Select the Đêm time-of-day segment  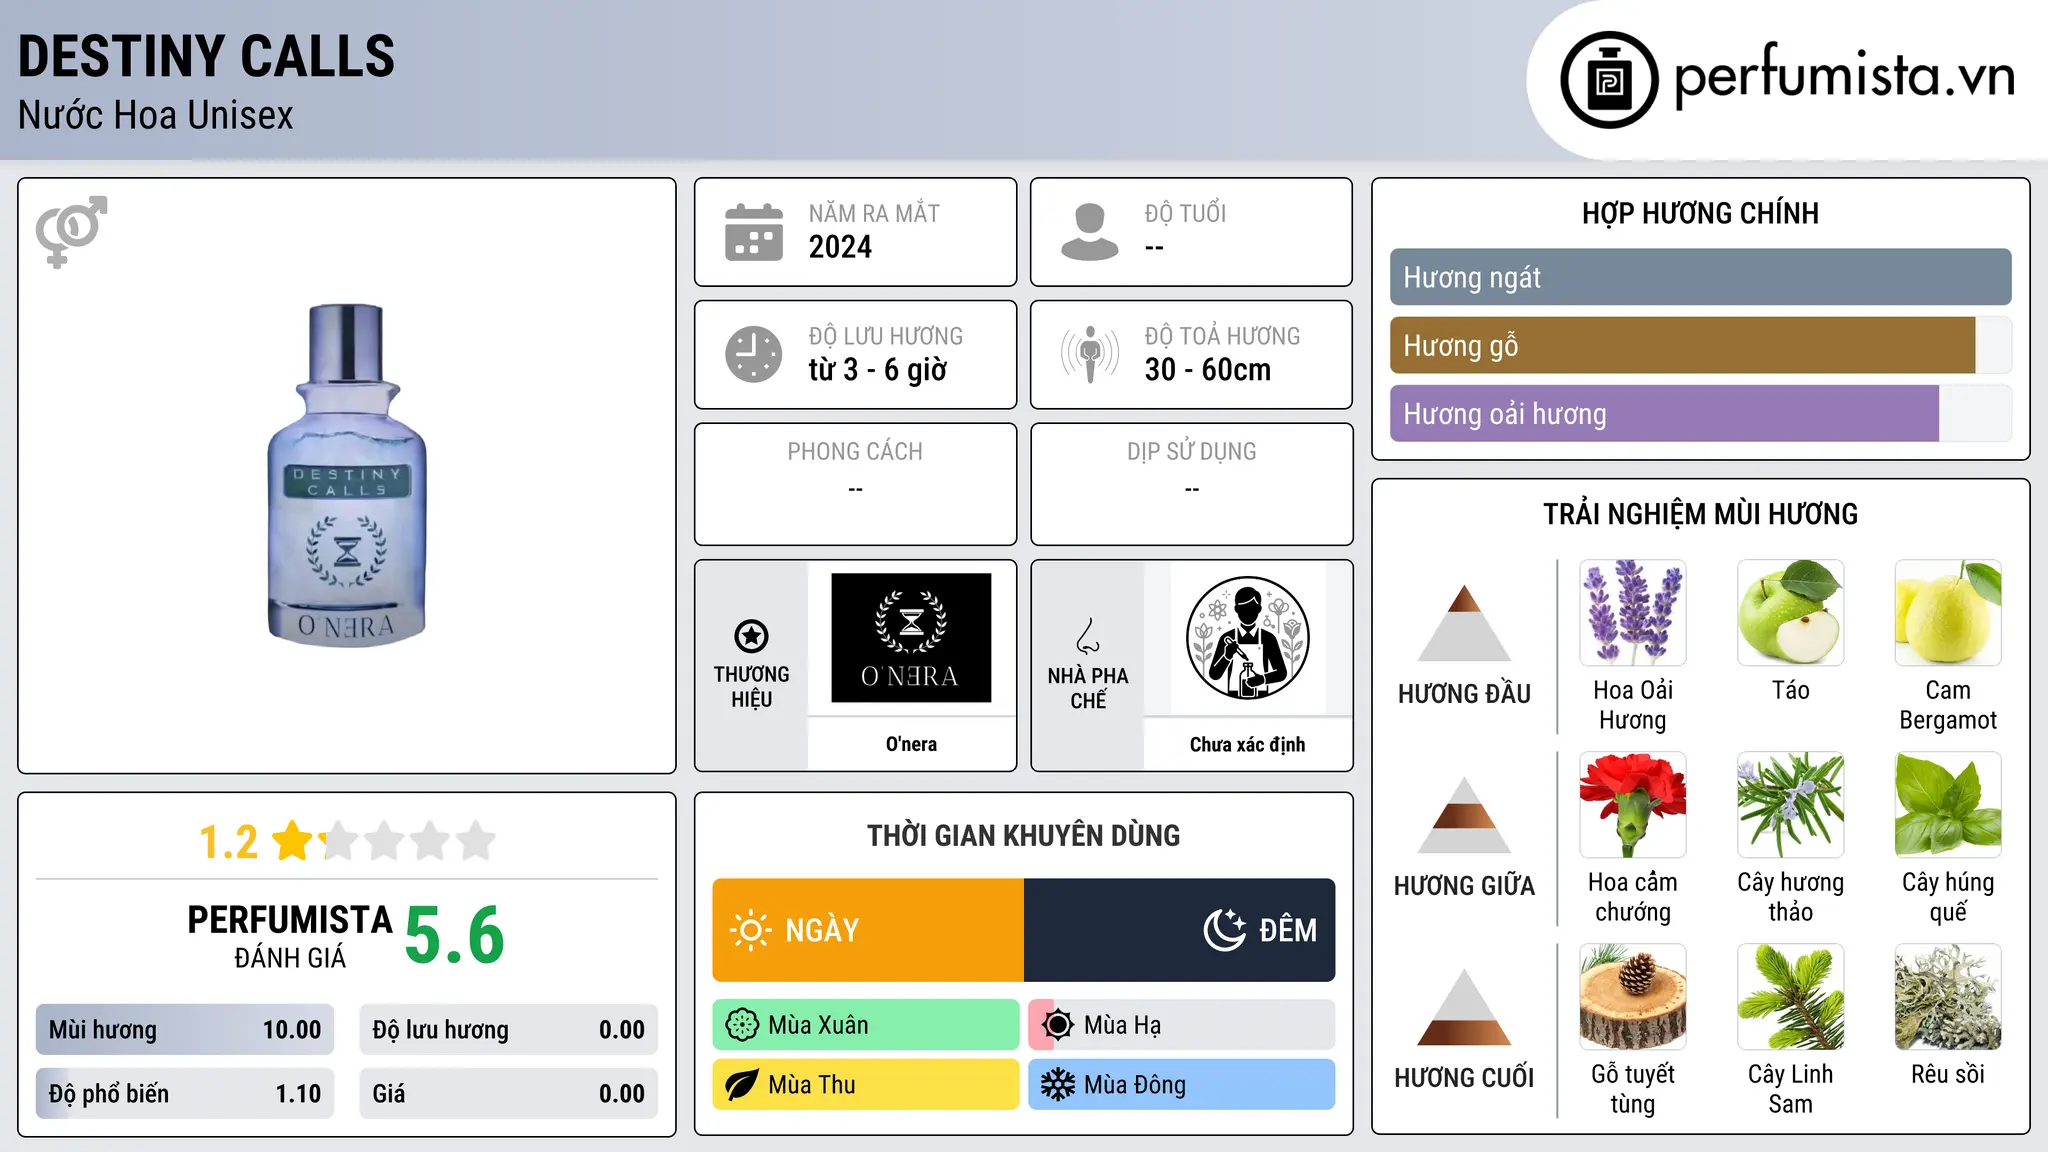pyautogui.click(x=1180, y=930)
